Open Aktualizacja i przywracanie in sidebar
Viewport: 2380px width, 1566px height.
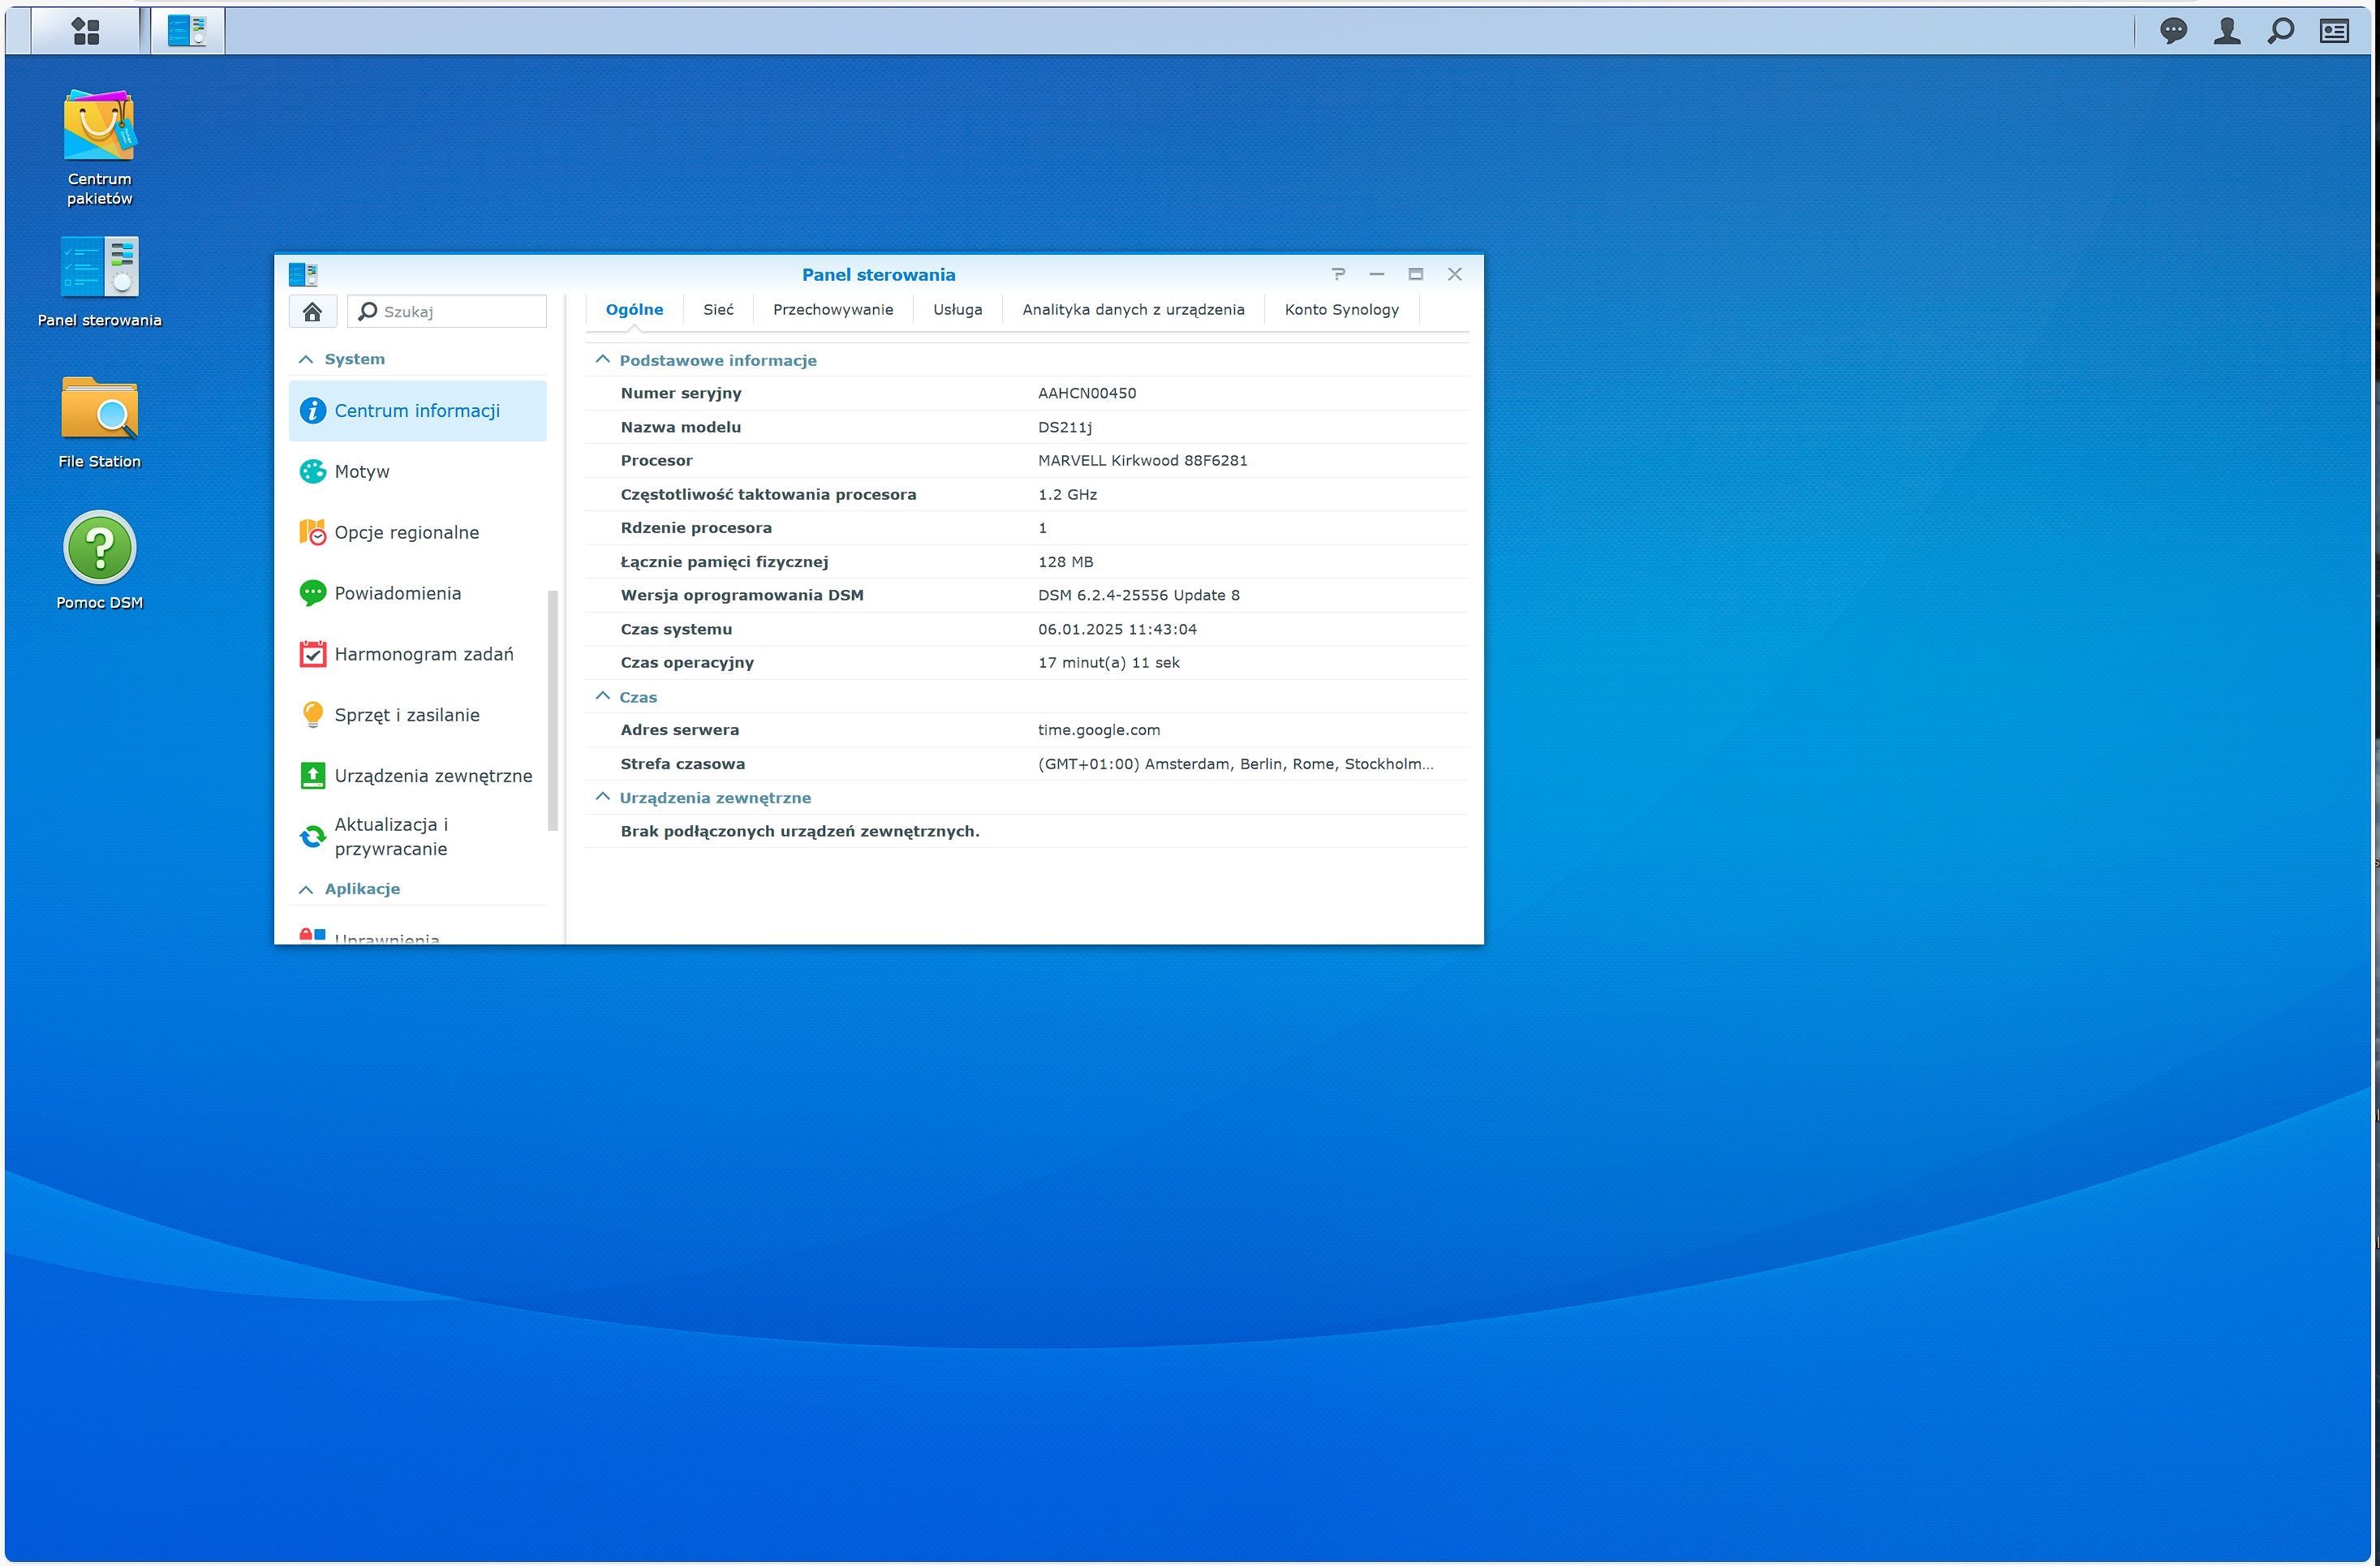point(418,837)
